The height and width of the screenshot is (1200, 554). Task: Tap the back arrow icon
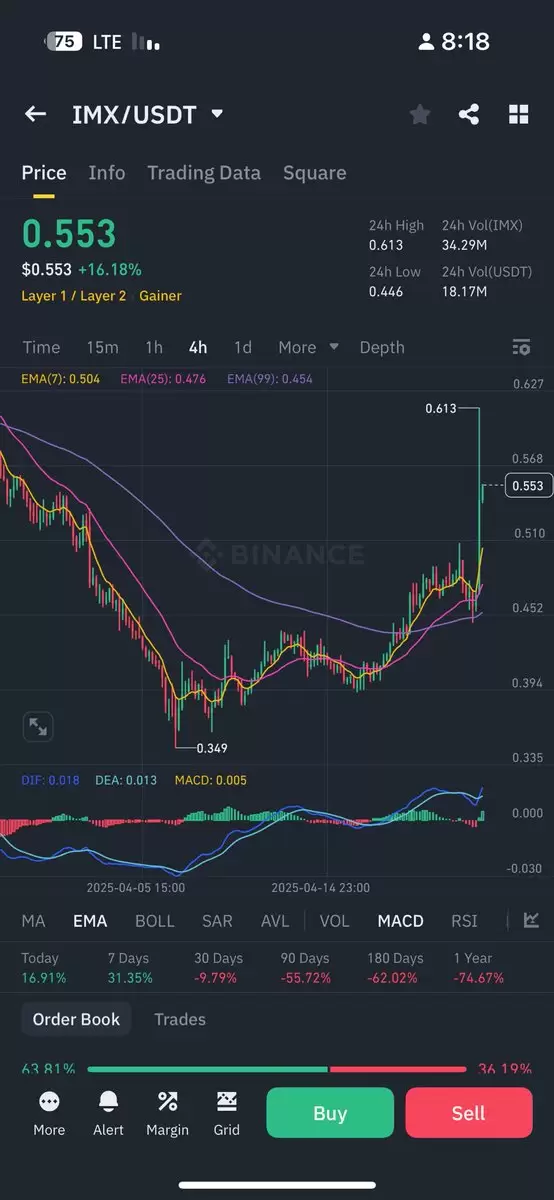point(35,114)
